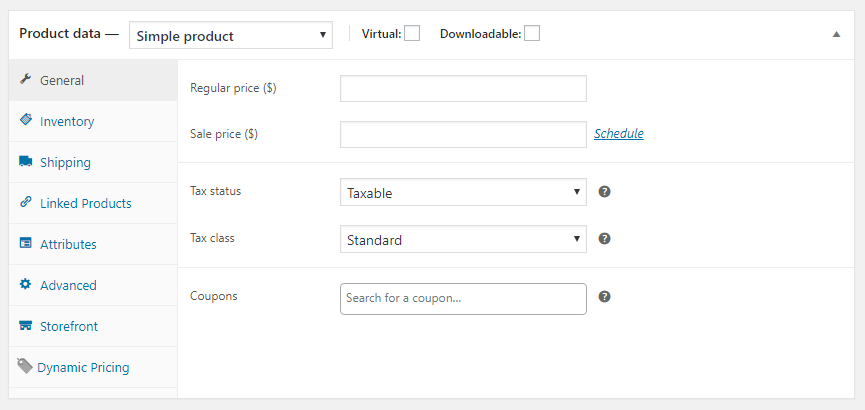Screen dimensions: 865x410
Task: Click the Schedule sale link
Action: click(x=618, y=134)
